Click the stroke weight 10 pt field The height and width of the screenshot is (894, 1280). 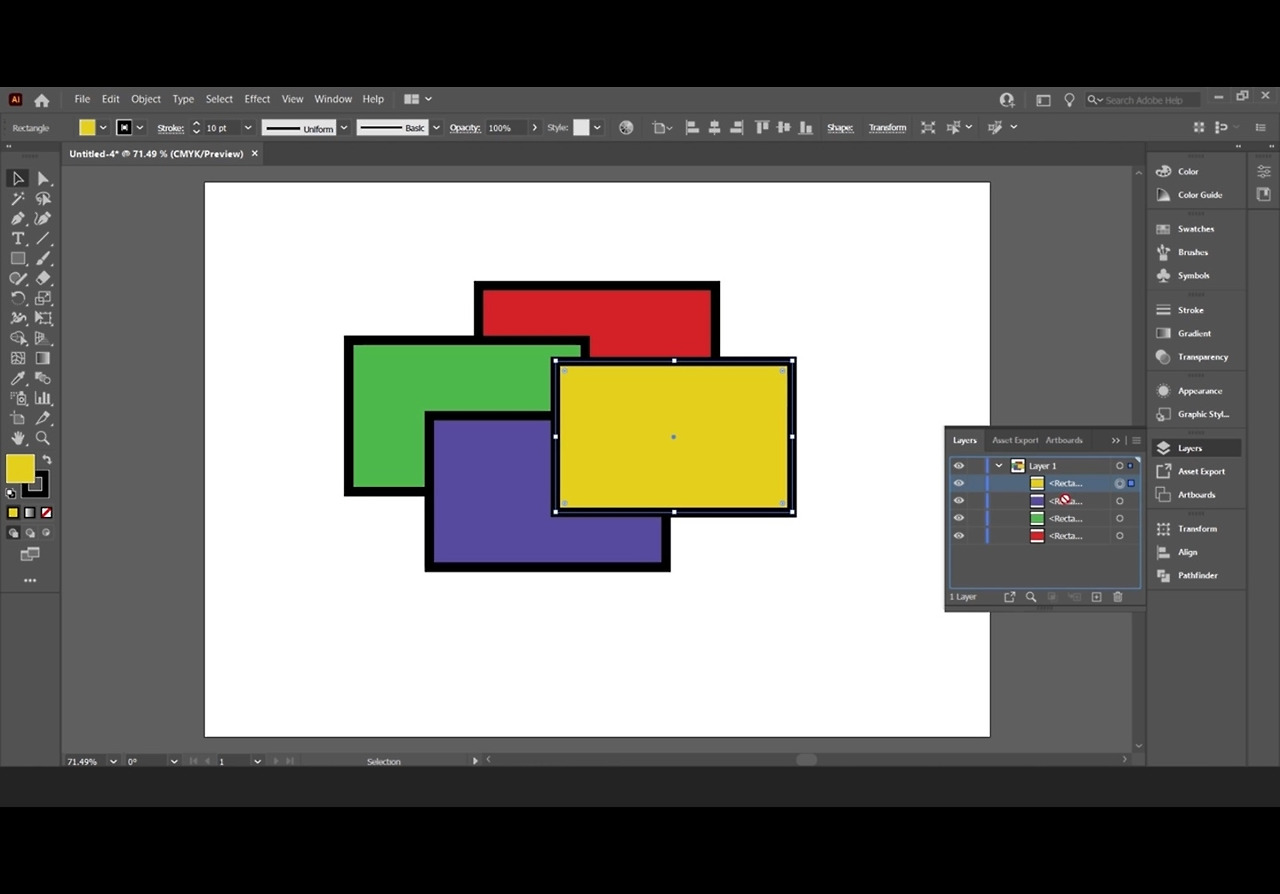222,128
